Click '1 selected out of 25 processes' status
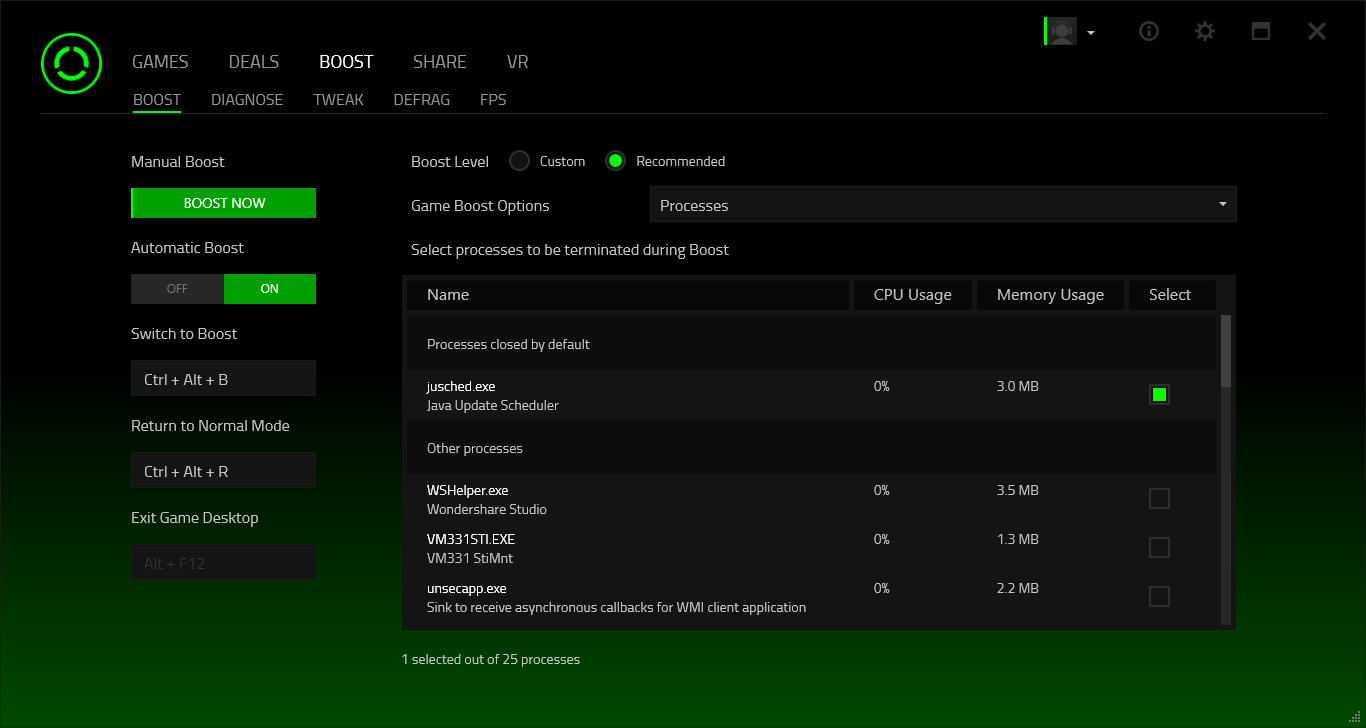The image size is (1366, 728). click(491, 659)
